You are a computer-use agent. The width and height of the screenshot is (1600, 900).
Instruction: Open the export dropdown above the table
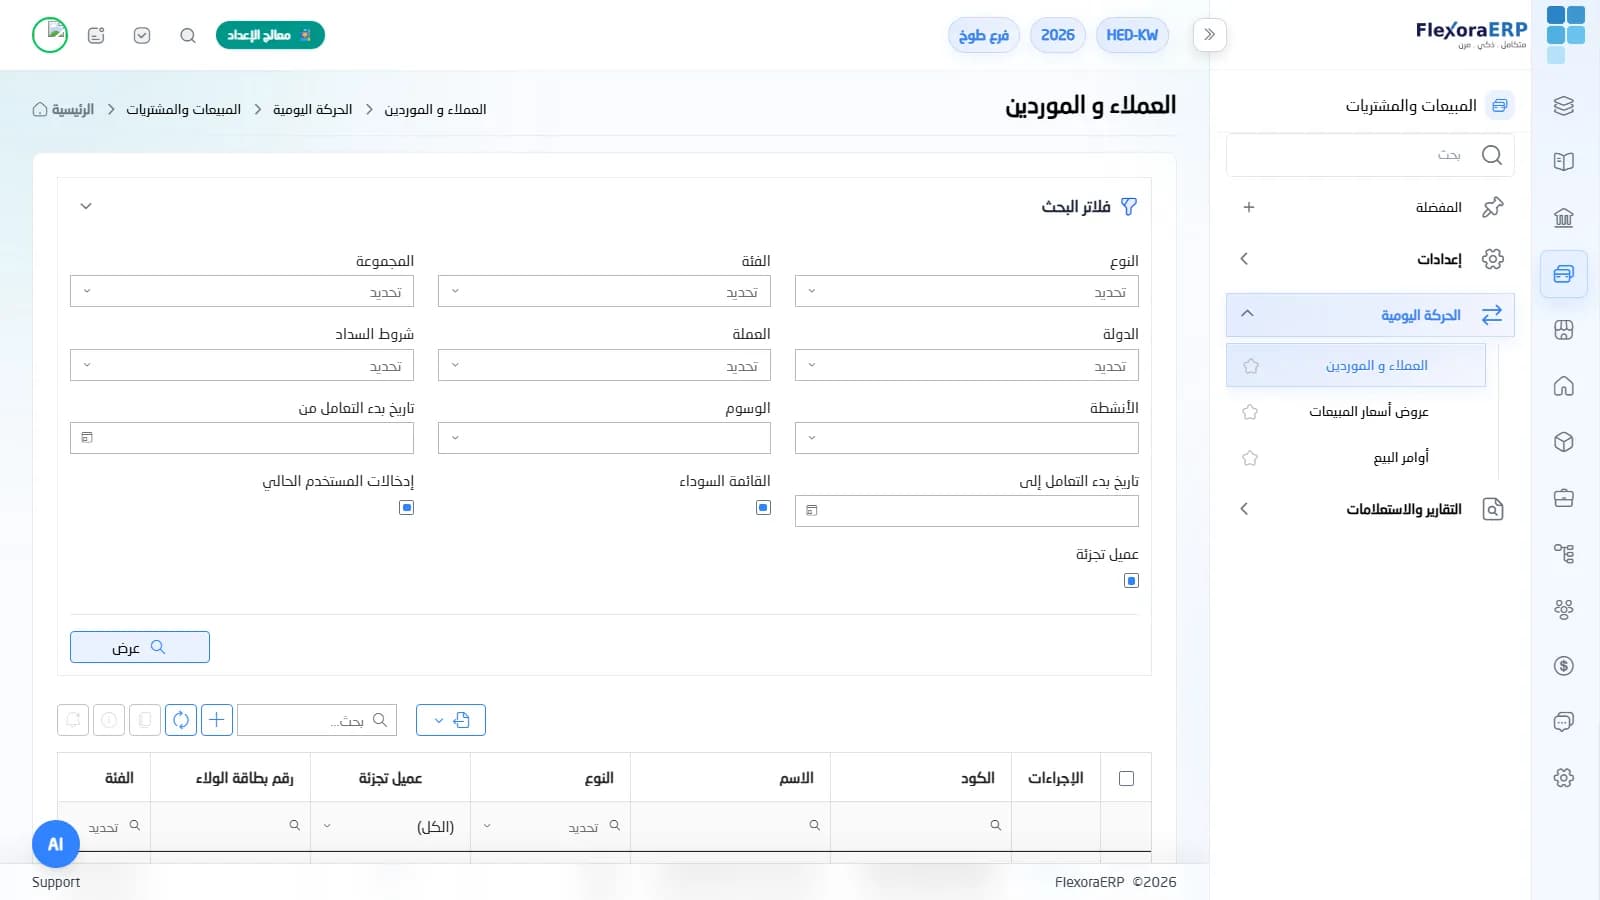451,720
